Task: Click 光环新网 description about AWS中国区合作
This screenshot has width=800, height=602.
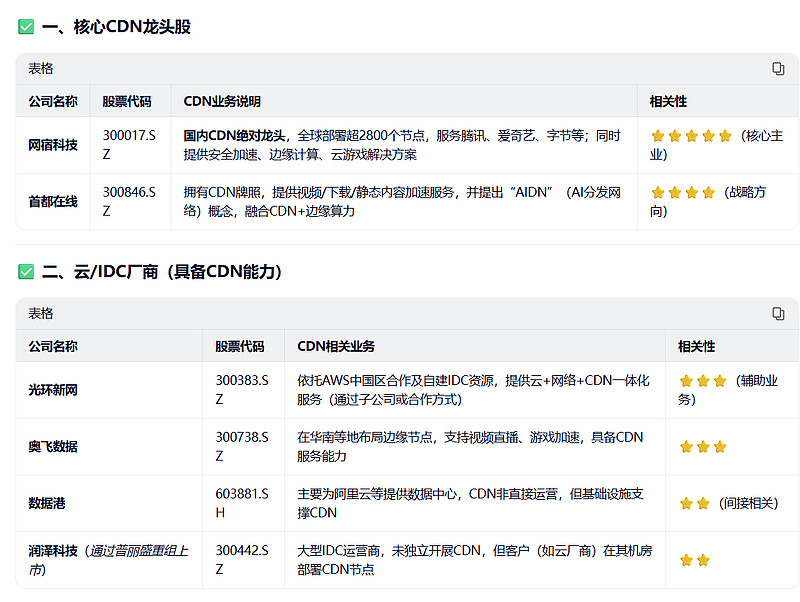Action: 473,390
